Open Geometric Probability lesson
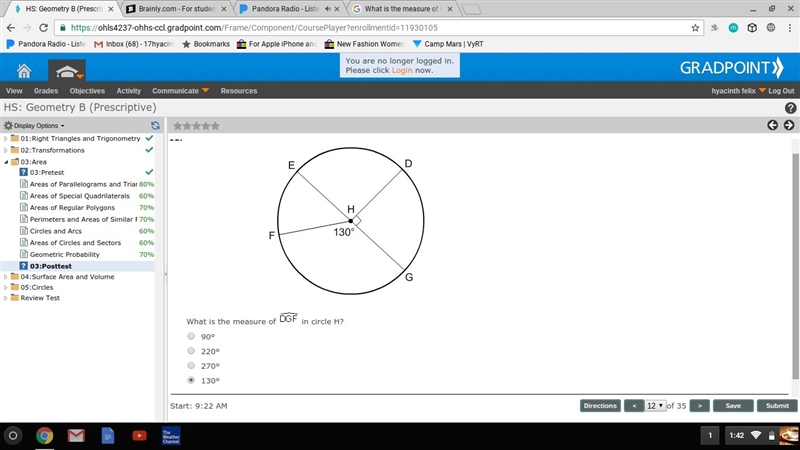This screenshot has height=450, width=800. point(65,255)
